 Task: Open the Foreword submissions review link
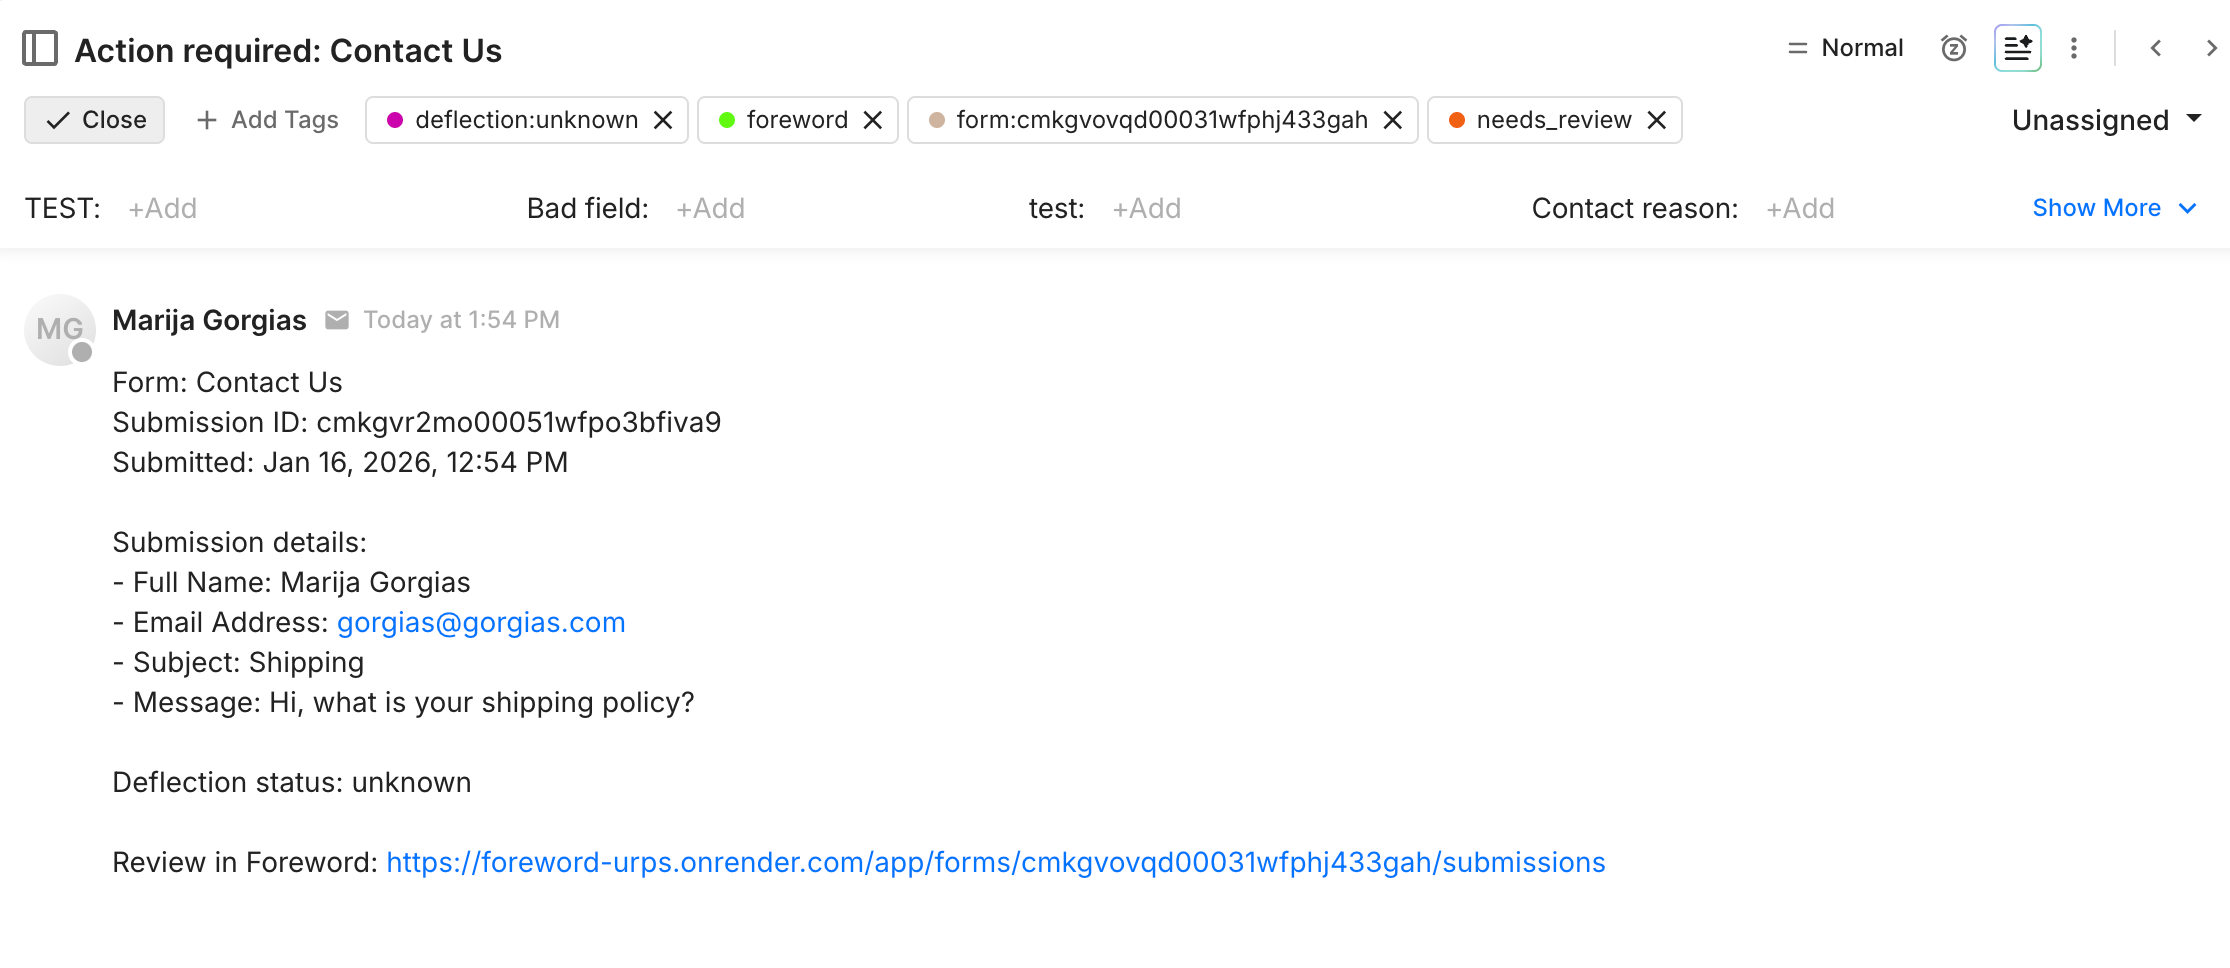pos(996,862)
